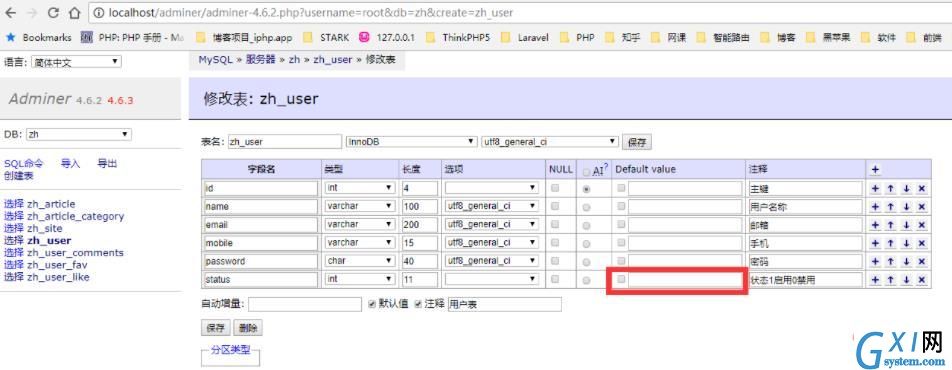
Task: Go to zh_user in the breadcrumb
Action: [333, 60]
